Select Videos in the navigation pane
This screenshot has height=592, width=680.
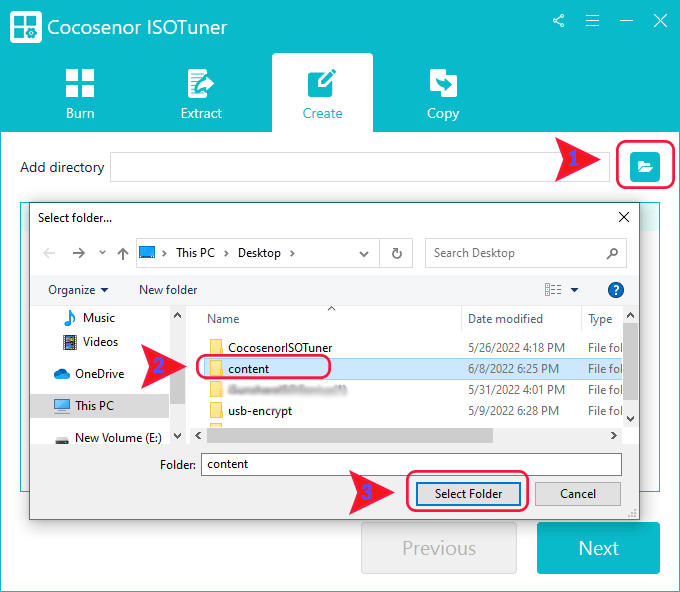click(91, 342)
